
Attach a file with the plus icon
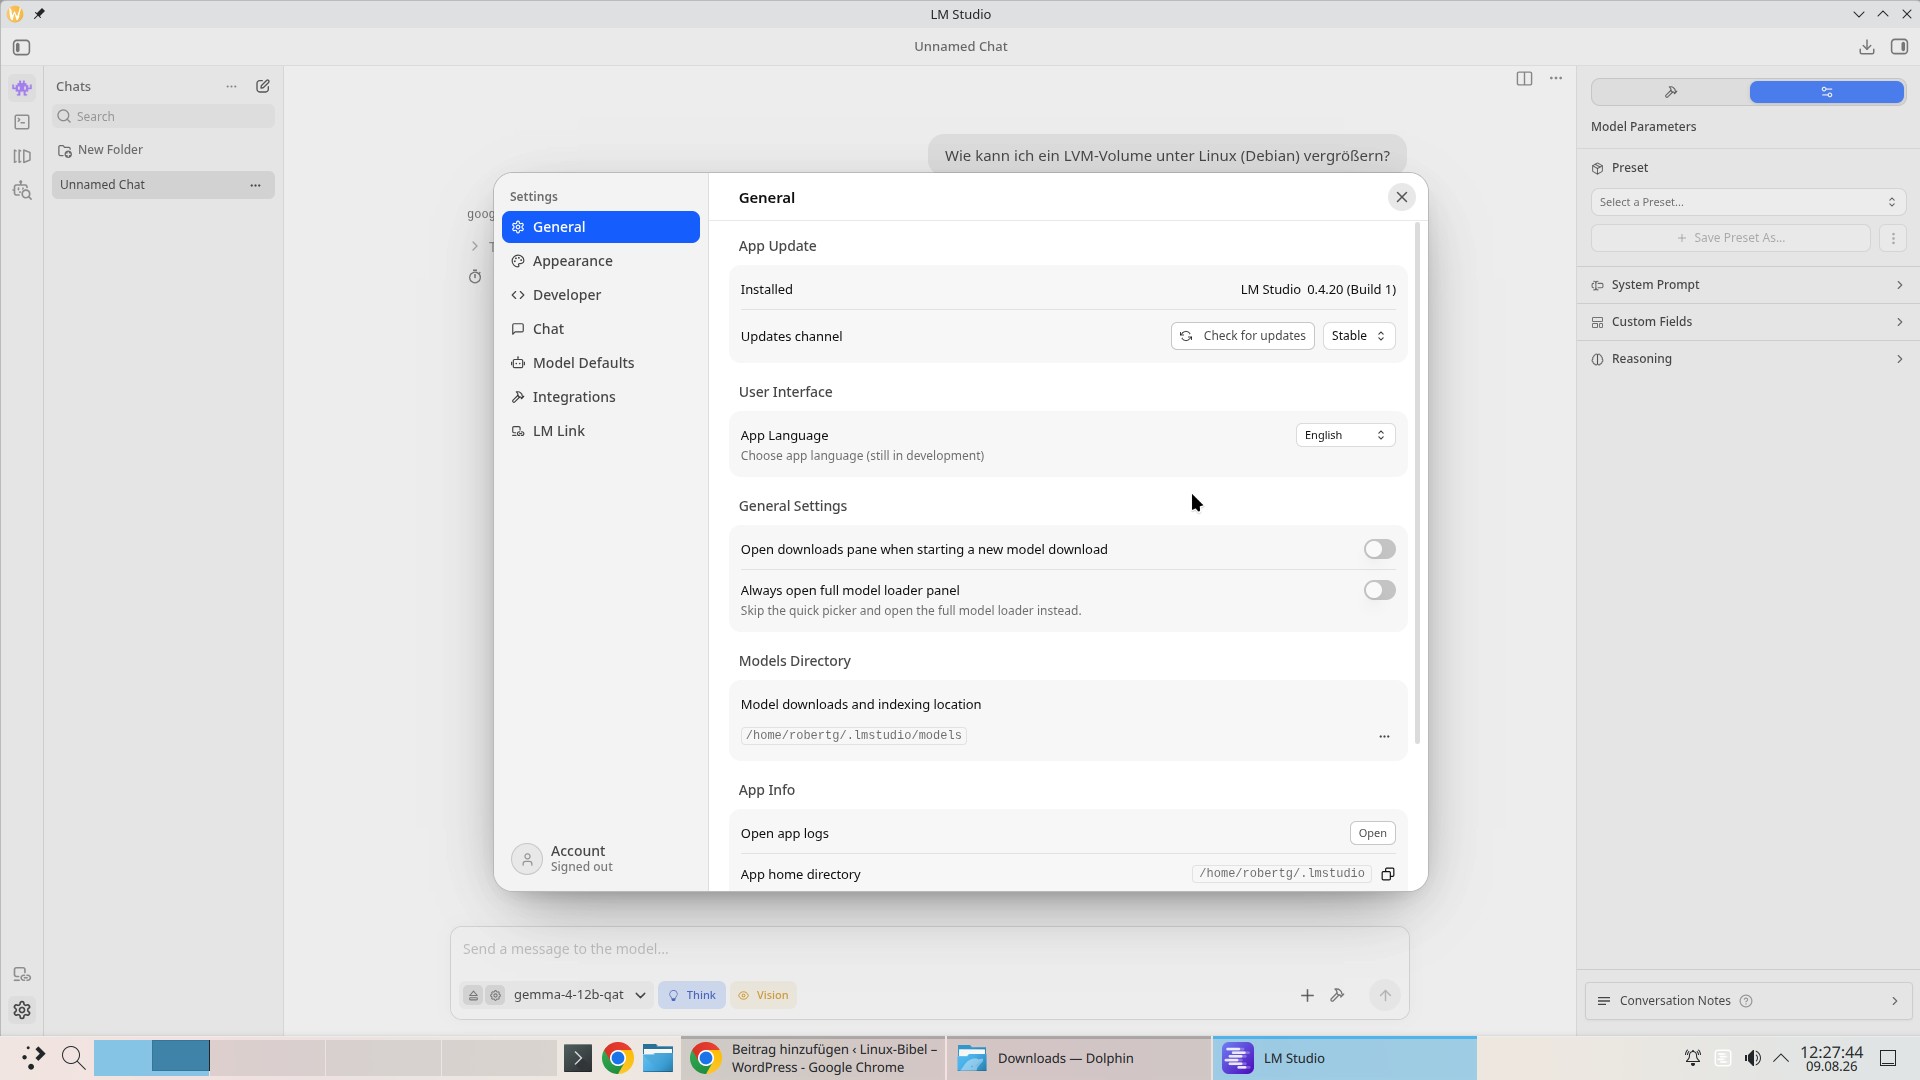(x=1307, y=995)
